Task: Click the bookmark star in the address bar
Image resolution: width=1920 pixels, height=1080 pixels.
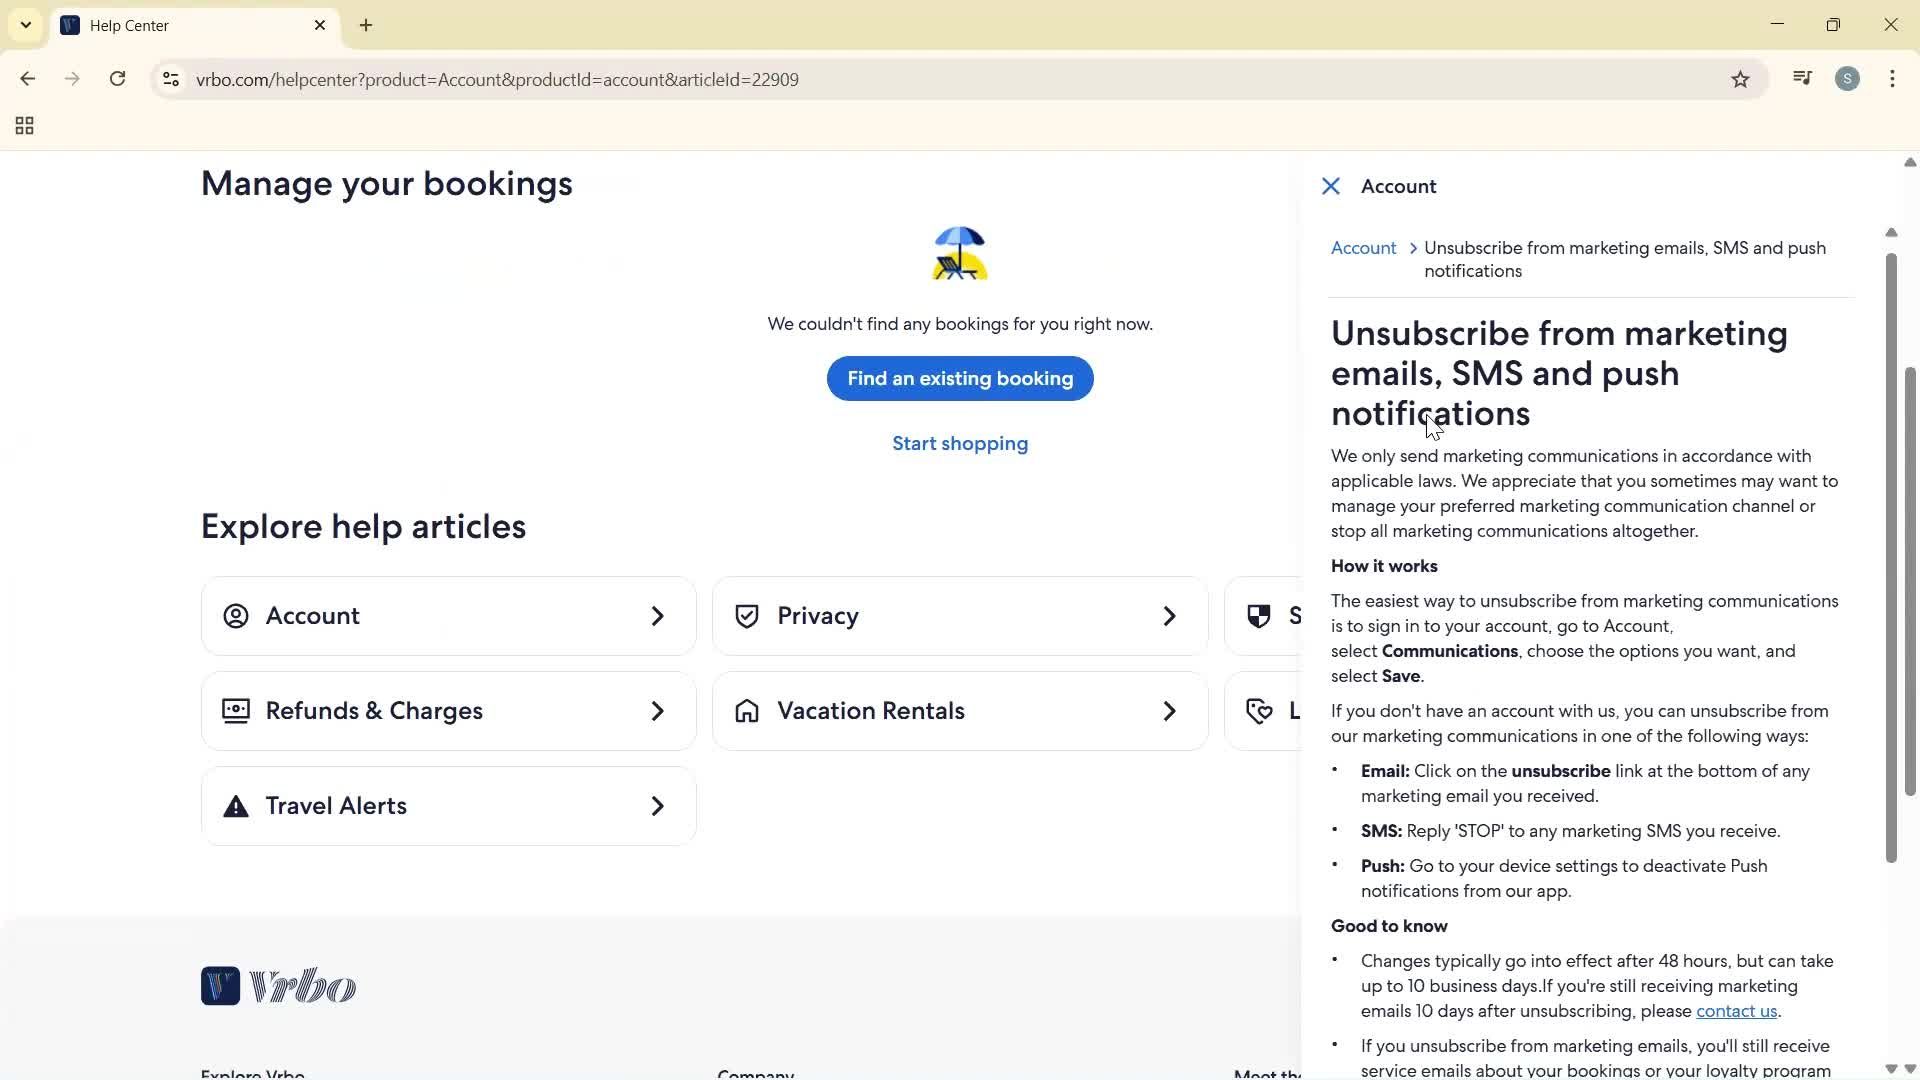Action: (1740, 79)
